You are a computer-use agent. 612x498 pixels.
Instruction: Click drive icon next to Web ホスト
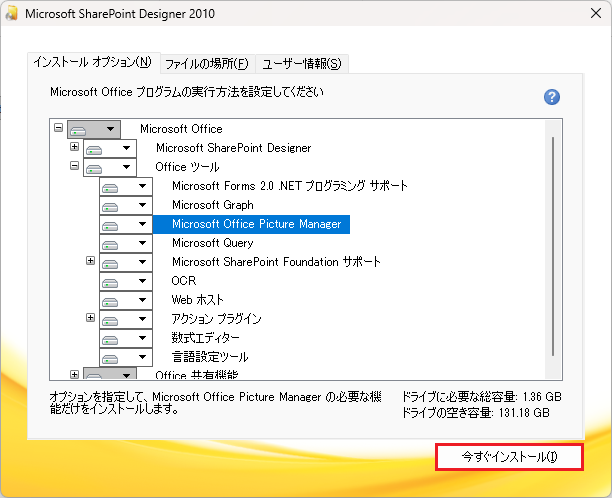tap(112, 300)
